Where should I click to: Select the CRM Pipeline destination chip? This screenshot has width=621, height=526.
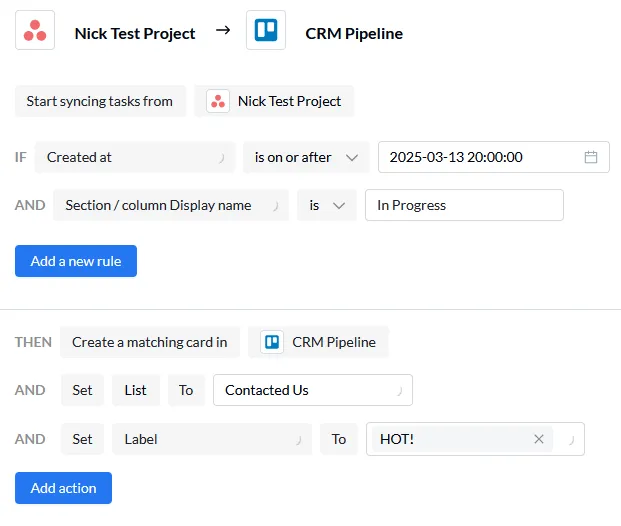click(318, 342)
